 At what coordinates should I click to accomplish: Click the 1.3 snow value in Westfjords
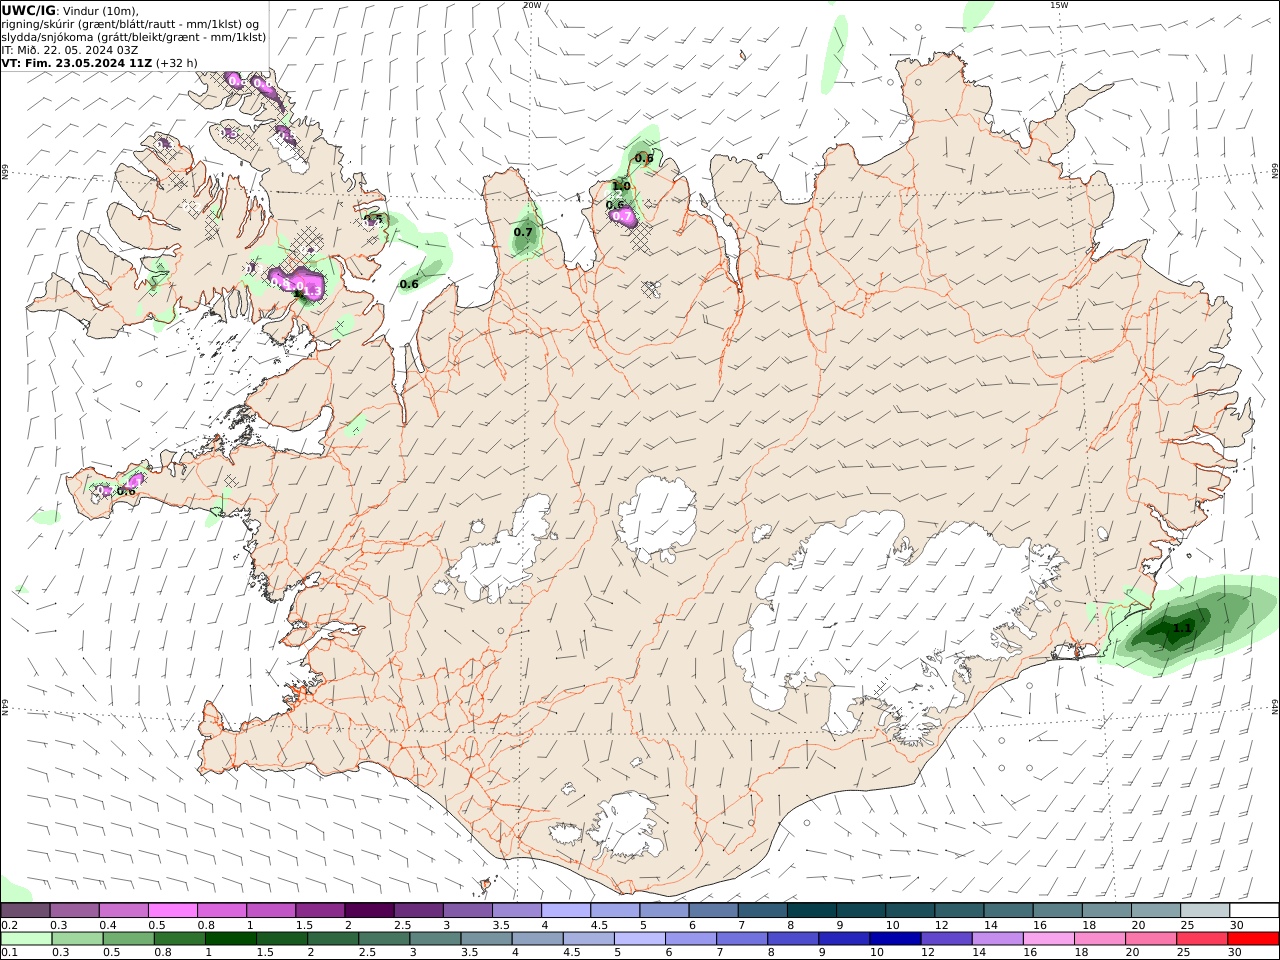[312, 291]
